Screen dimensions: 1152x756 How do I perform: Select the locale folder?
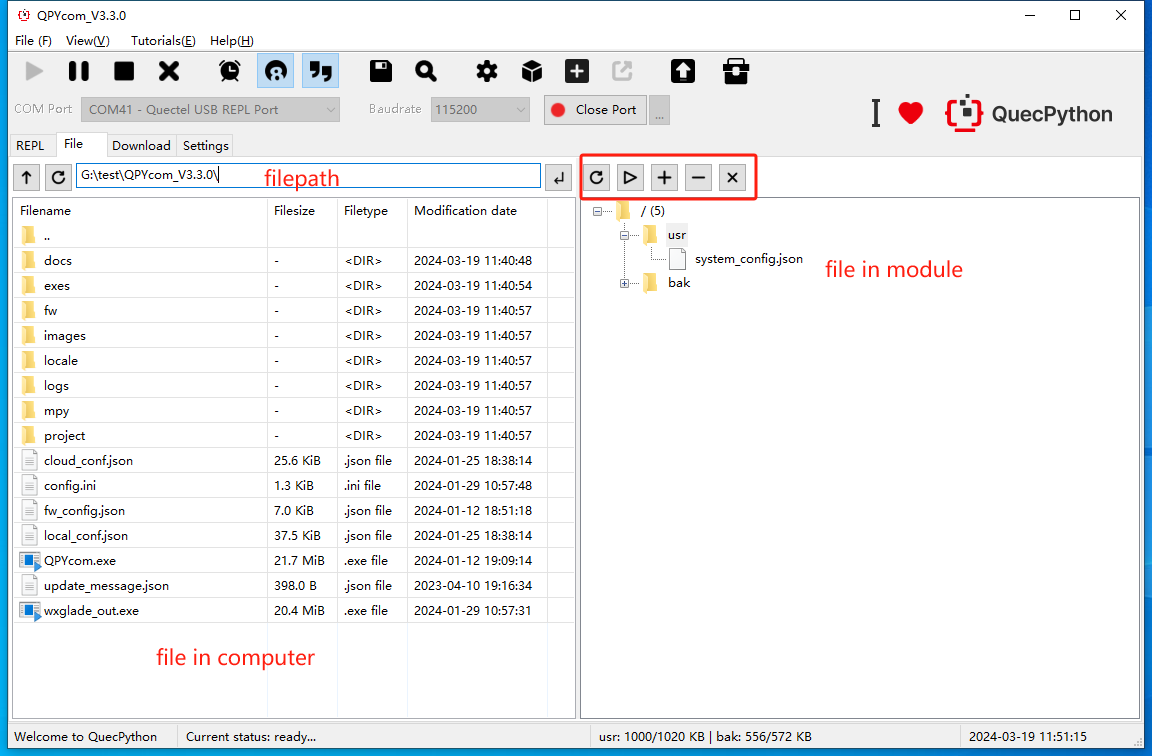[294, 361]
